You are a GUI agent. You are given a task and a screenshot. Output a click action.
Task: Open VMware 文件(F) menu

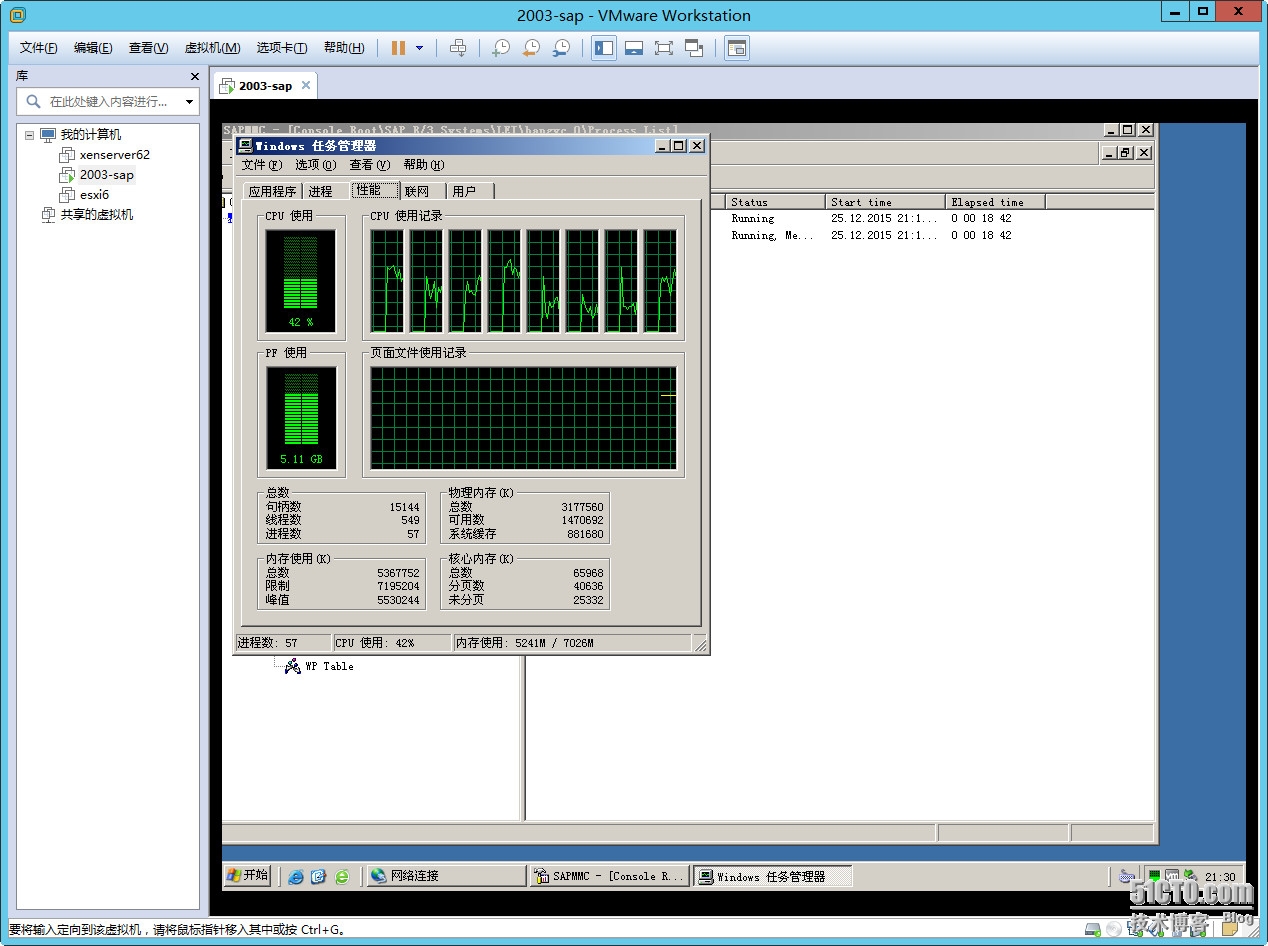[38, 48]
